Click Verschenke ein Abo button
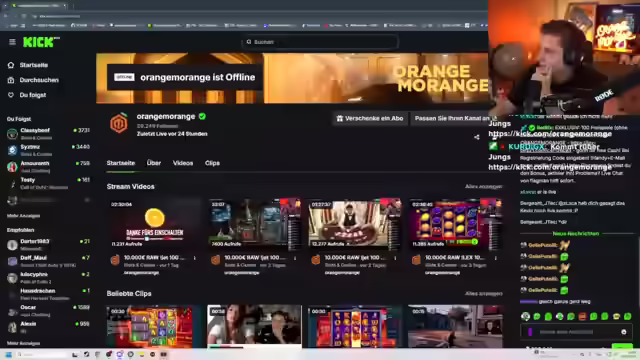The height and width of the screenshot is (360, 640). click(x=370, y=118)
